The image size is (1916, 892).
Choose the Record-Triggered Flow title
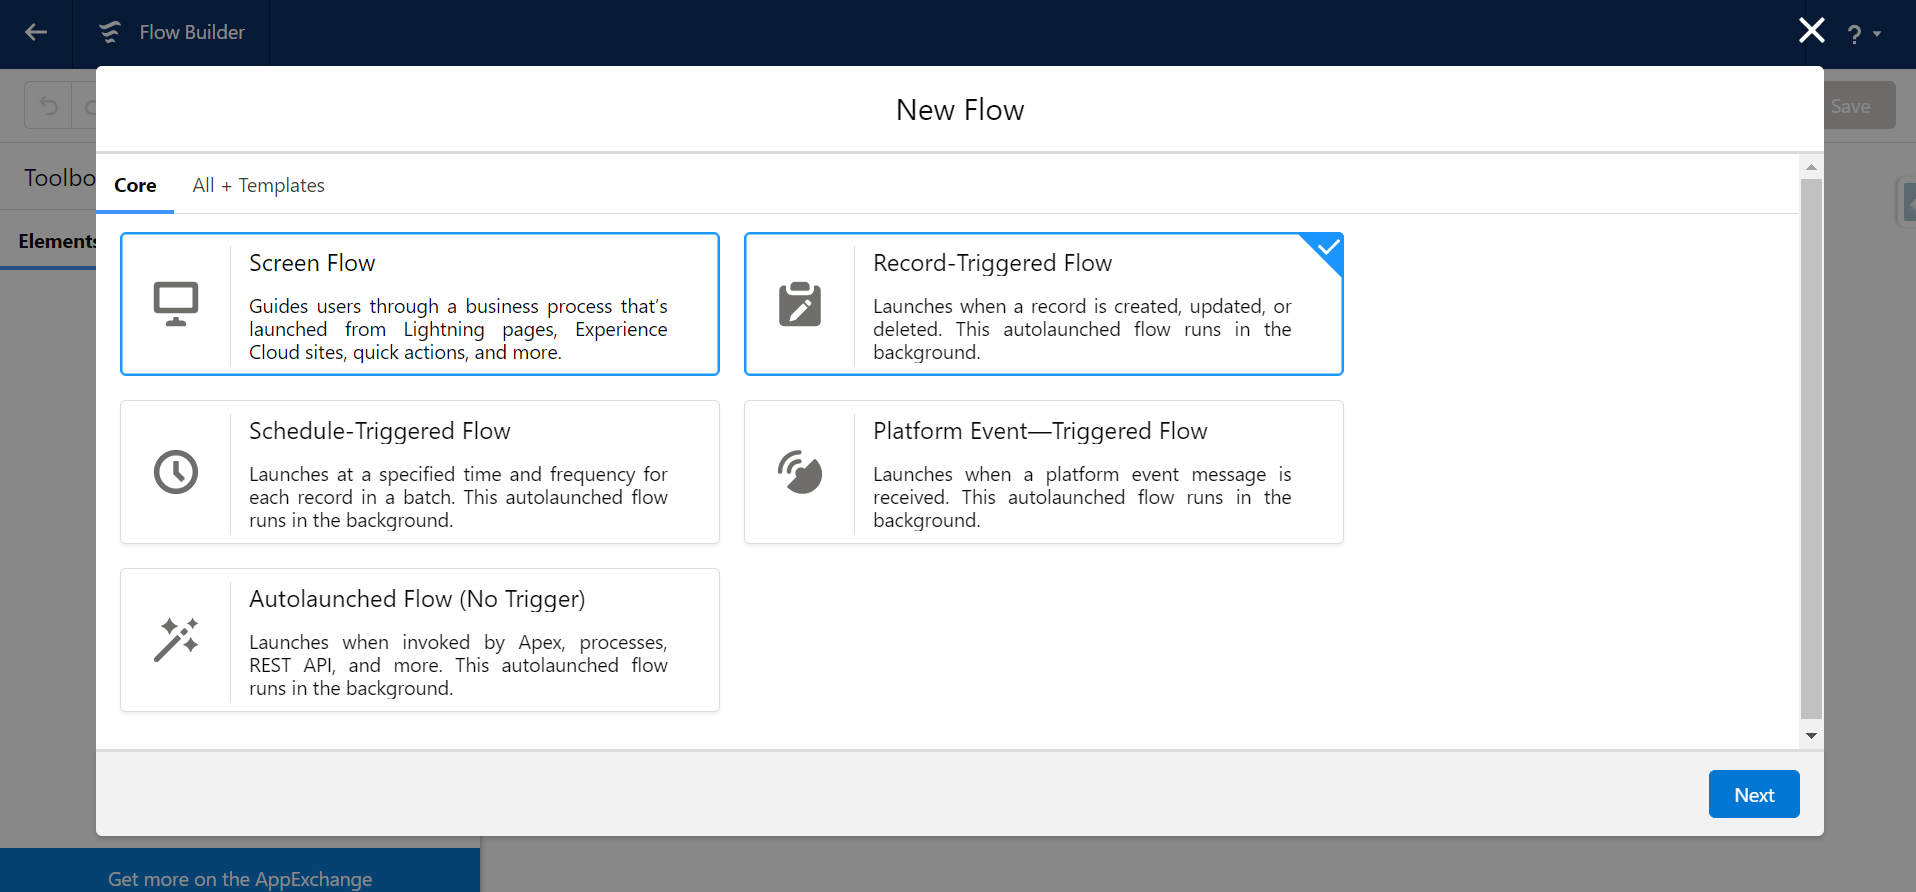tap(992, 263)
